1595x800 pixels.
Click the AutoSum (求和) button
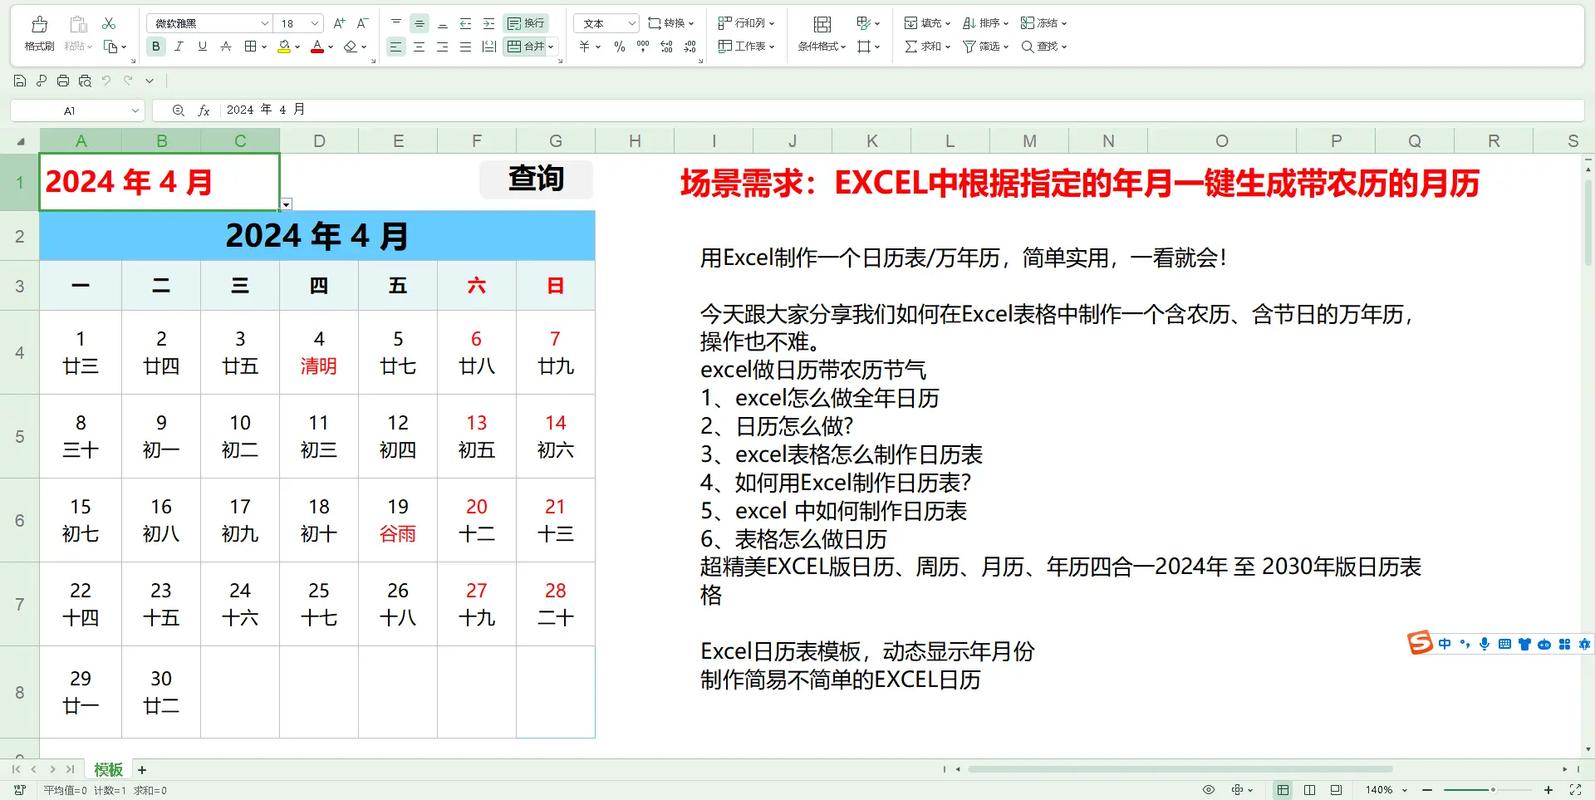pos(926,46)
